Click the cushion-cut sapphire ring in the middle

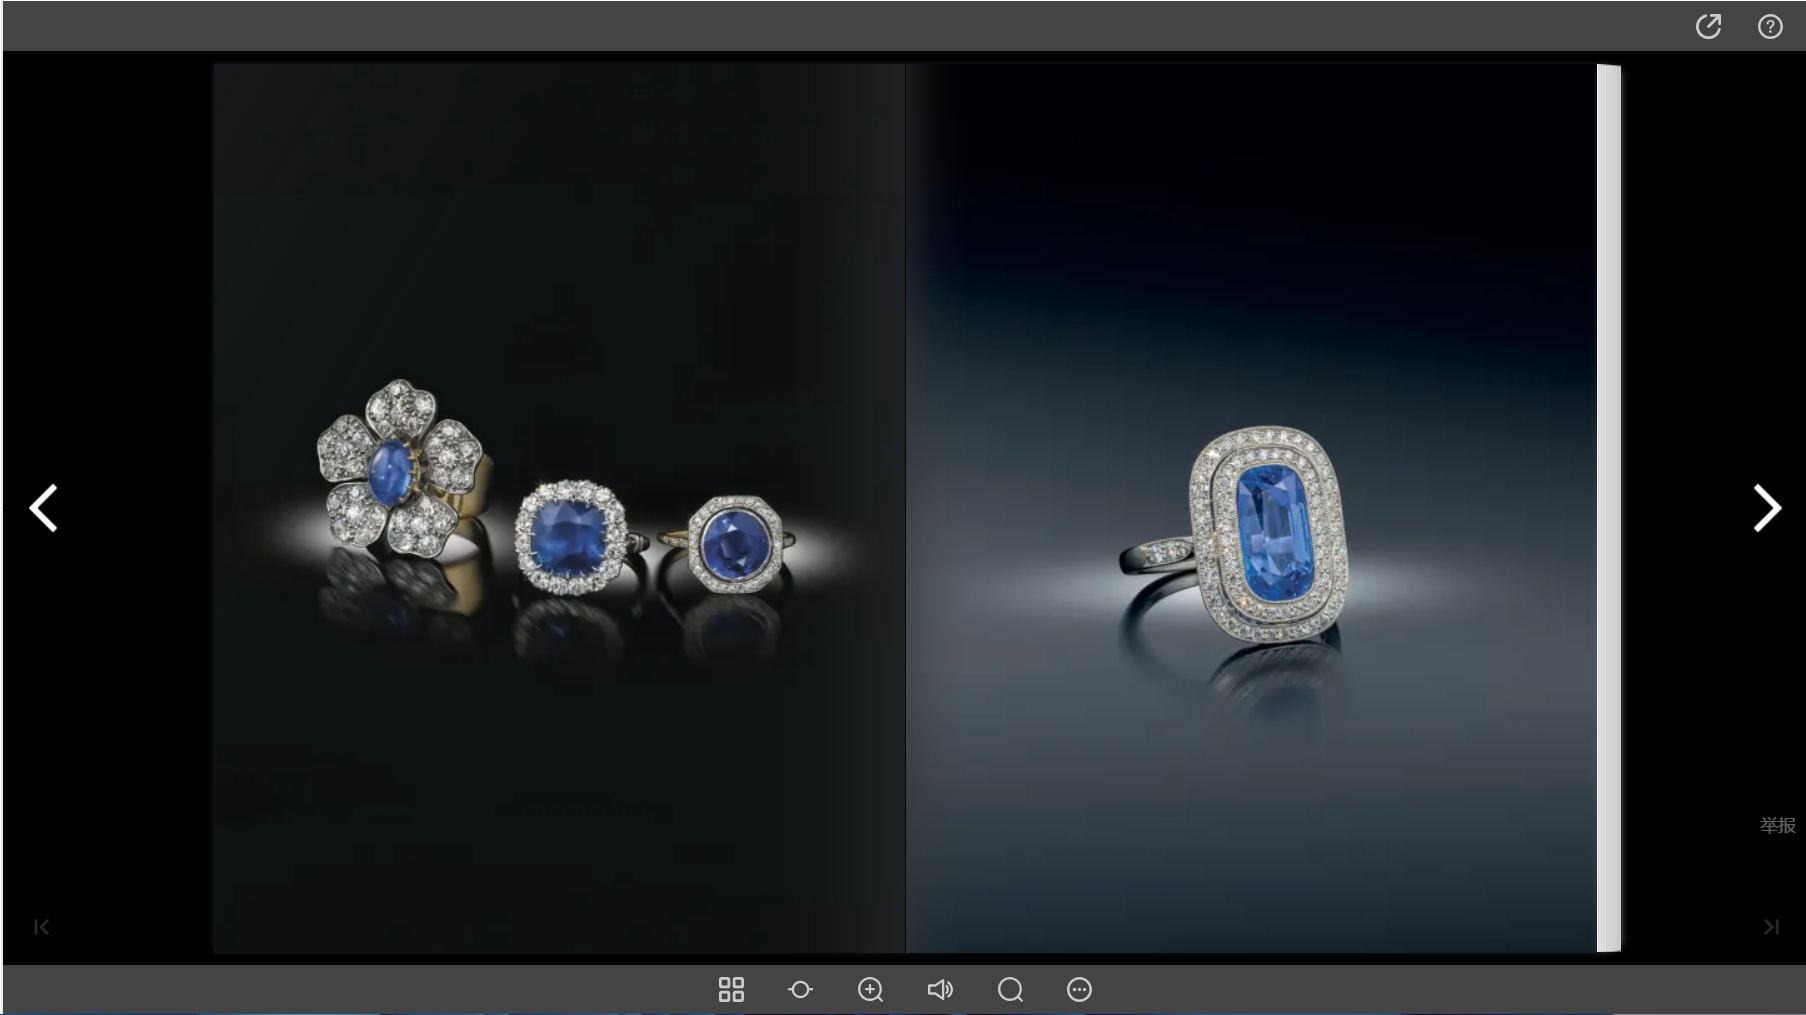tap(570, 537)
